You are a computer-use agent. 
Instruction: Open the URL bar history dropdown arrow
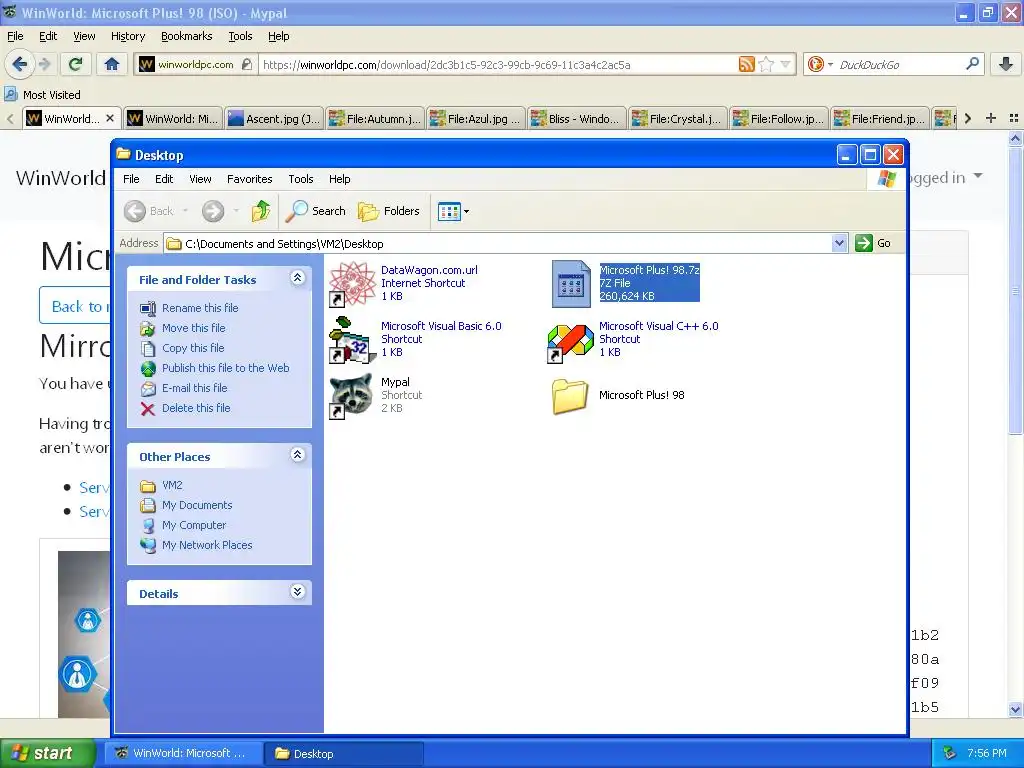pyautogui.click(x=785, y=64)
